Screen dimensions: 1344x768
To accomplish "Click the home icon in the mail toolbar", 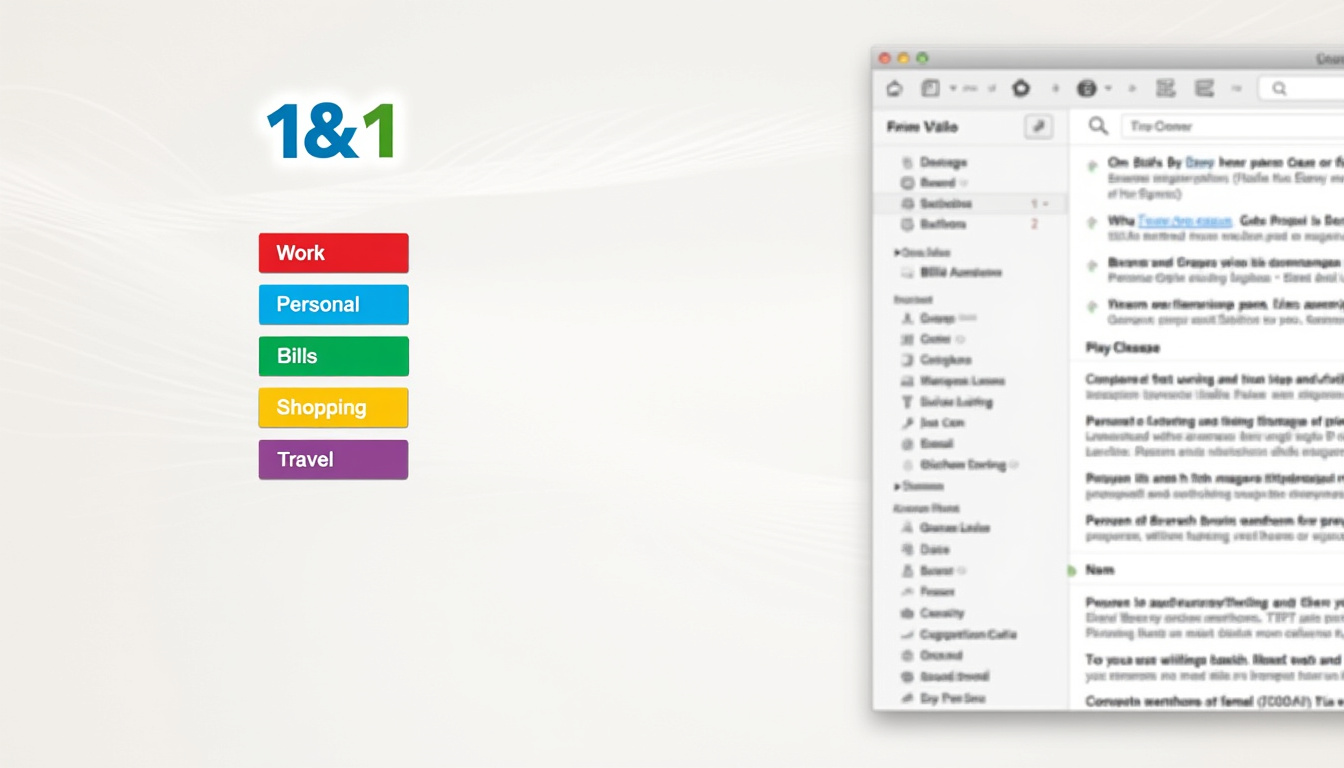I will click(x=895, y=89).
